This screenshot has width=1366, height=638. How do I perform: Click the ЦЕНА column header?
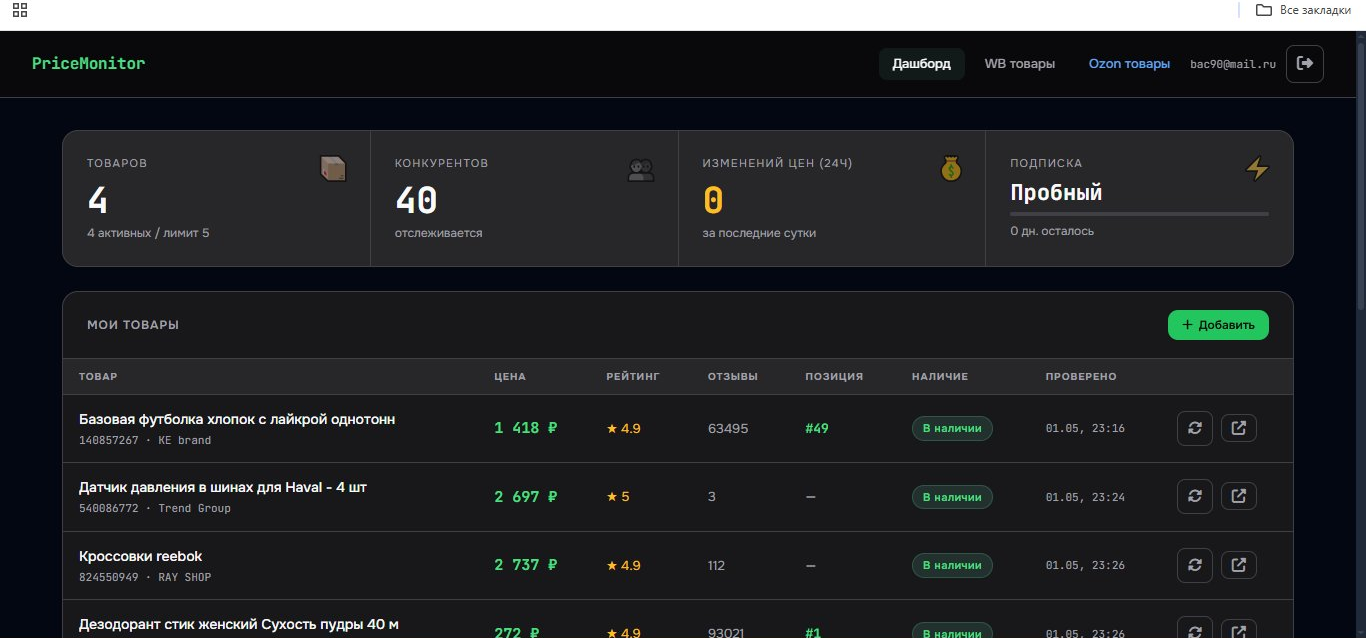coord(510,377)
